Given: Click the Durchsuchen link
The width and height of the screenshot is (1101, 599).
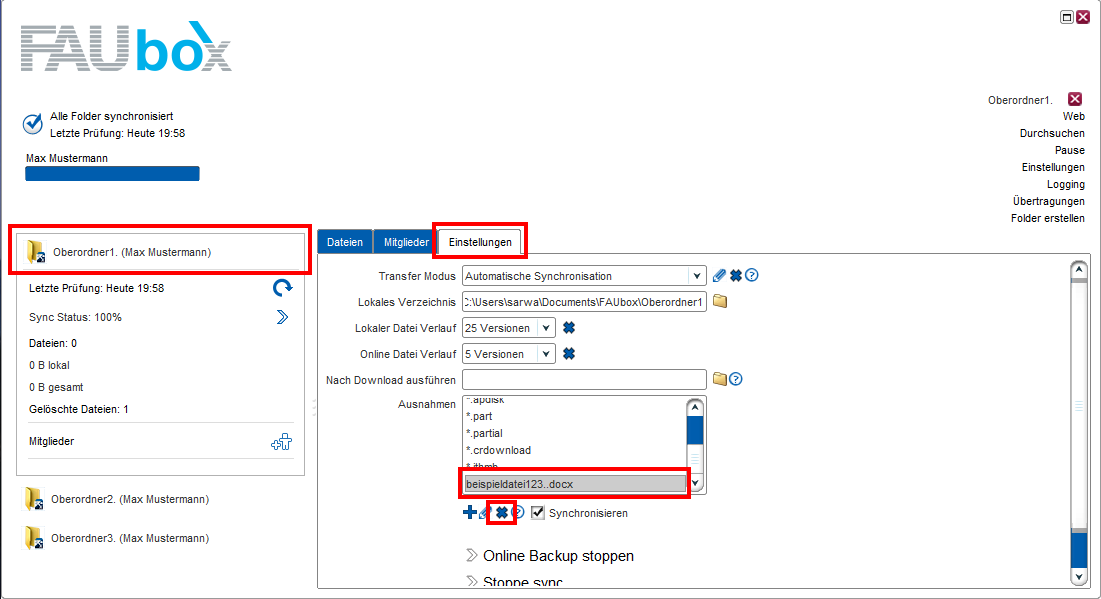Looking at the screenshot, I should 1052,133.
